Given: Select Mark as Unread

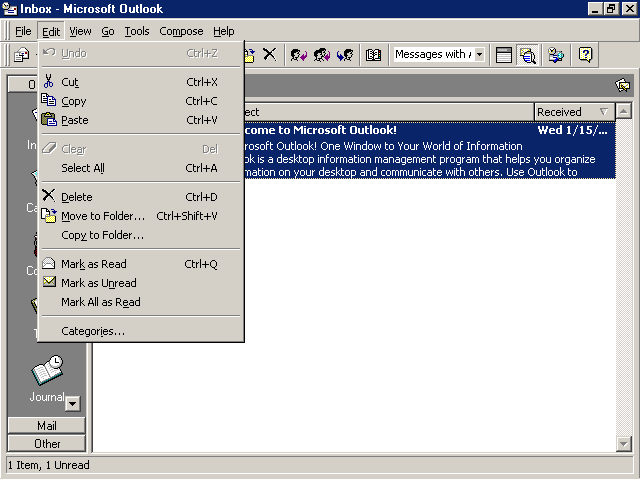Looking at the screenshot, I should (x=141, y=283).
